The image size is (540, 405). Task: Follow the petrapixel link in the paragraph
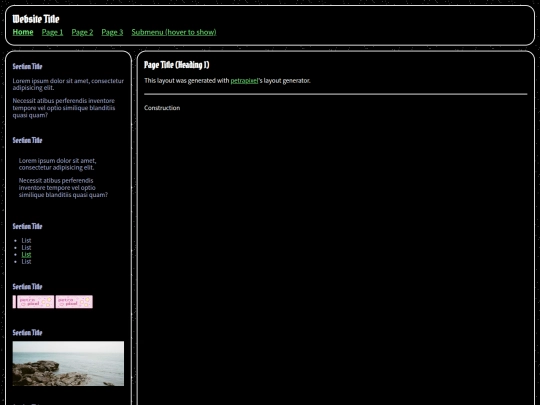pyautogui.click(x=244, y=81)
